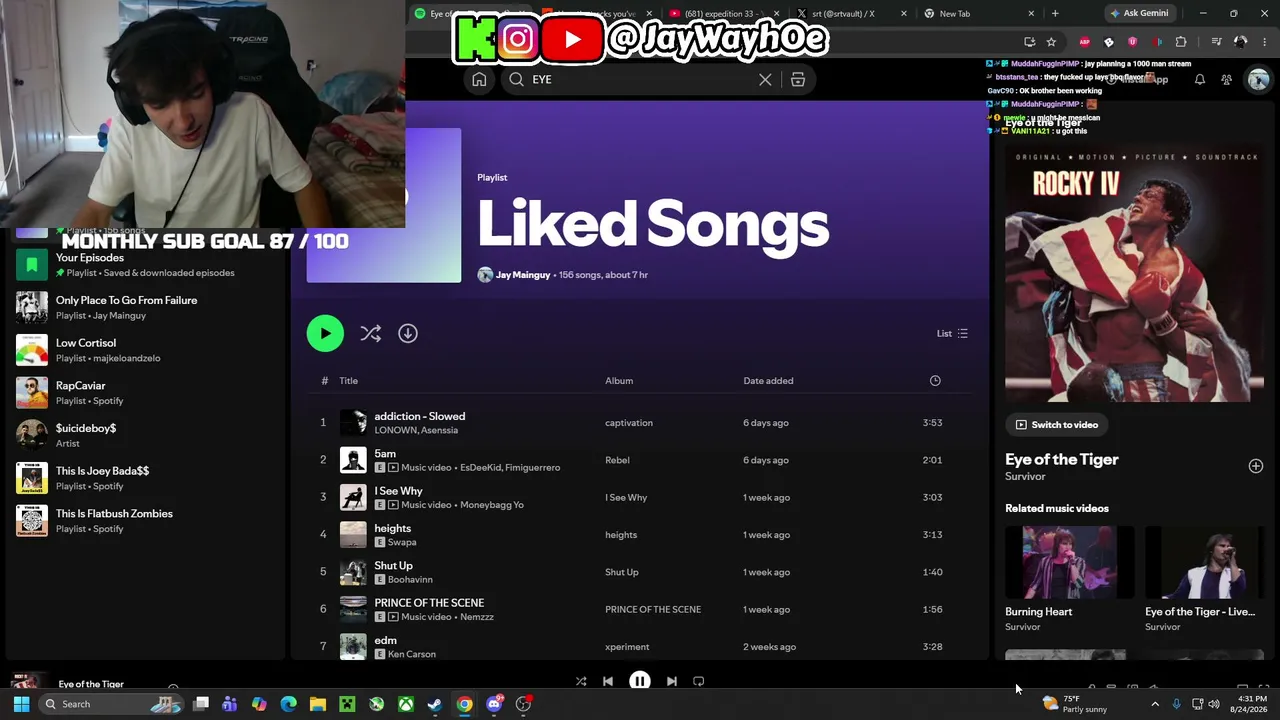Viewport: 1280px width, 720px height.
Task: Open the Rebel album link
Action: 617,460
